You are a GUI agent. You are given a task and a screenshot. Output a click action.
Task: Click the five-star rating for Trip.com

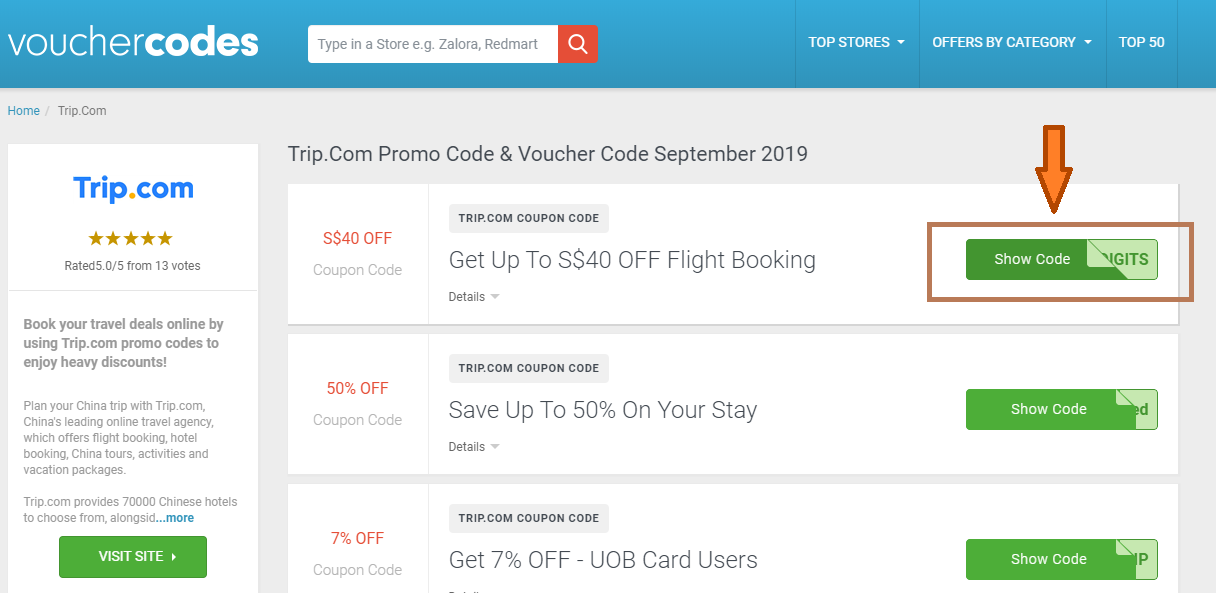(130, 238)
